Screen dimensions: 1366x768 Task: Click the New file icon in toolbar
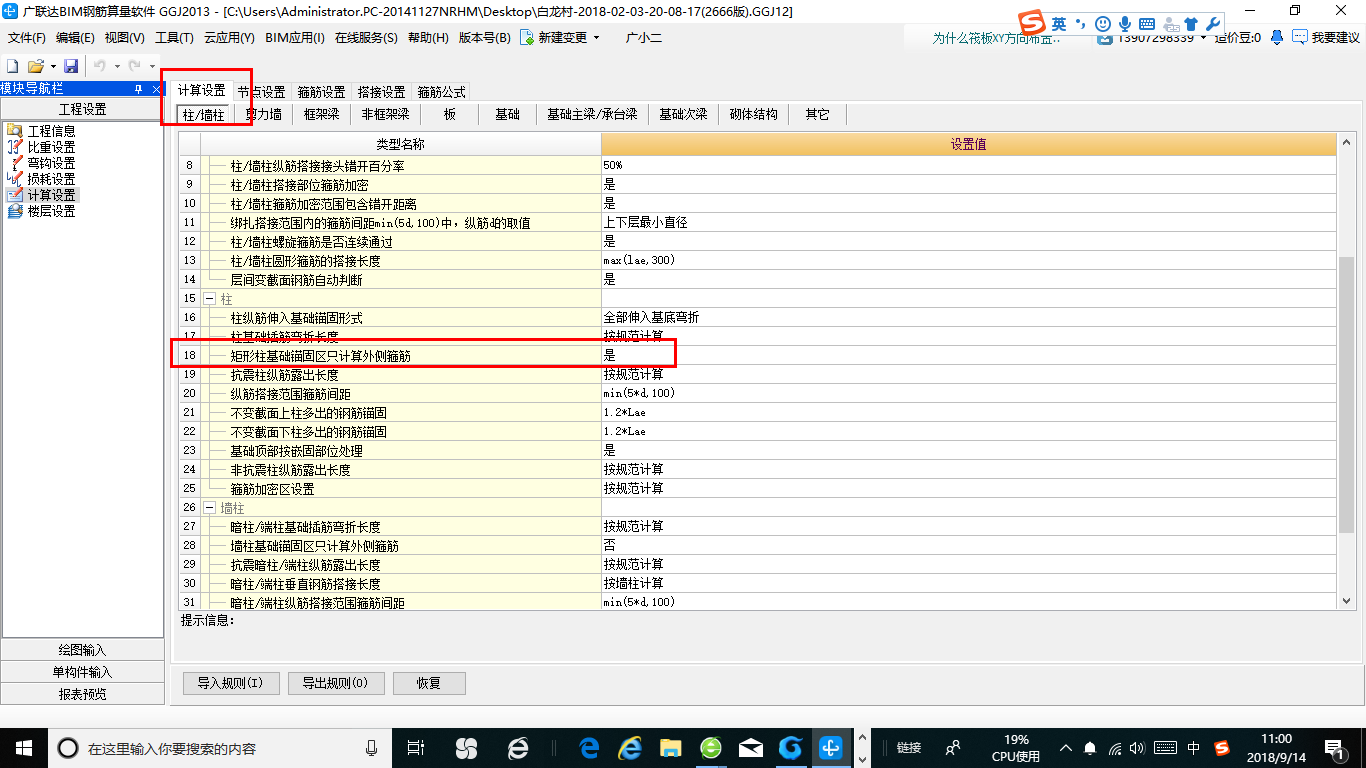(x=12, y=66)
